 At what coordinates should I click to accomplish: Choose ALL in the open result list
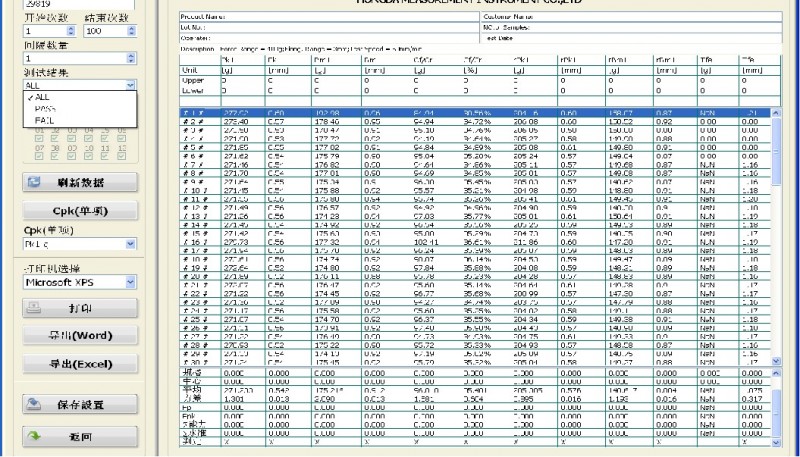click(80, 97)
